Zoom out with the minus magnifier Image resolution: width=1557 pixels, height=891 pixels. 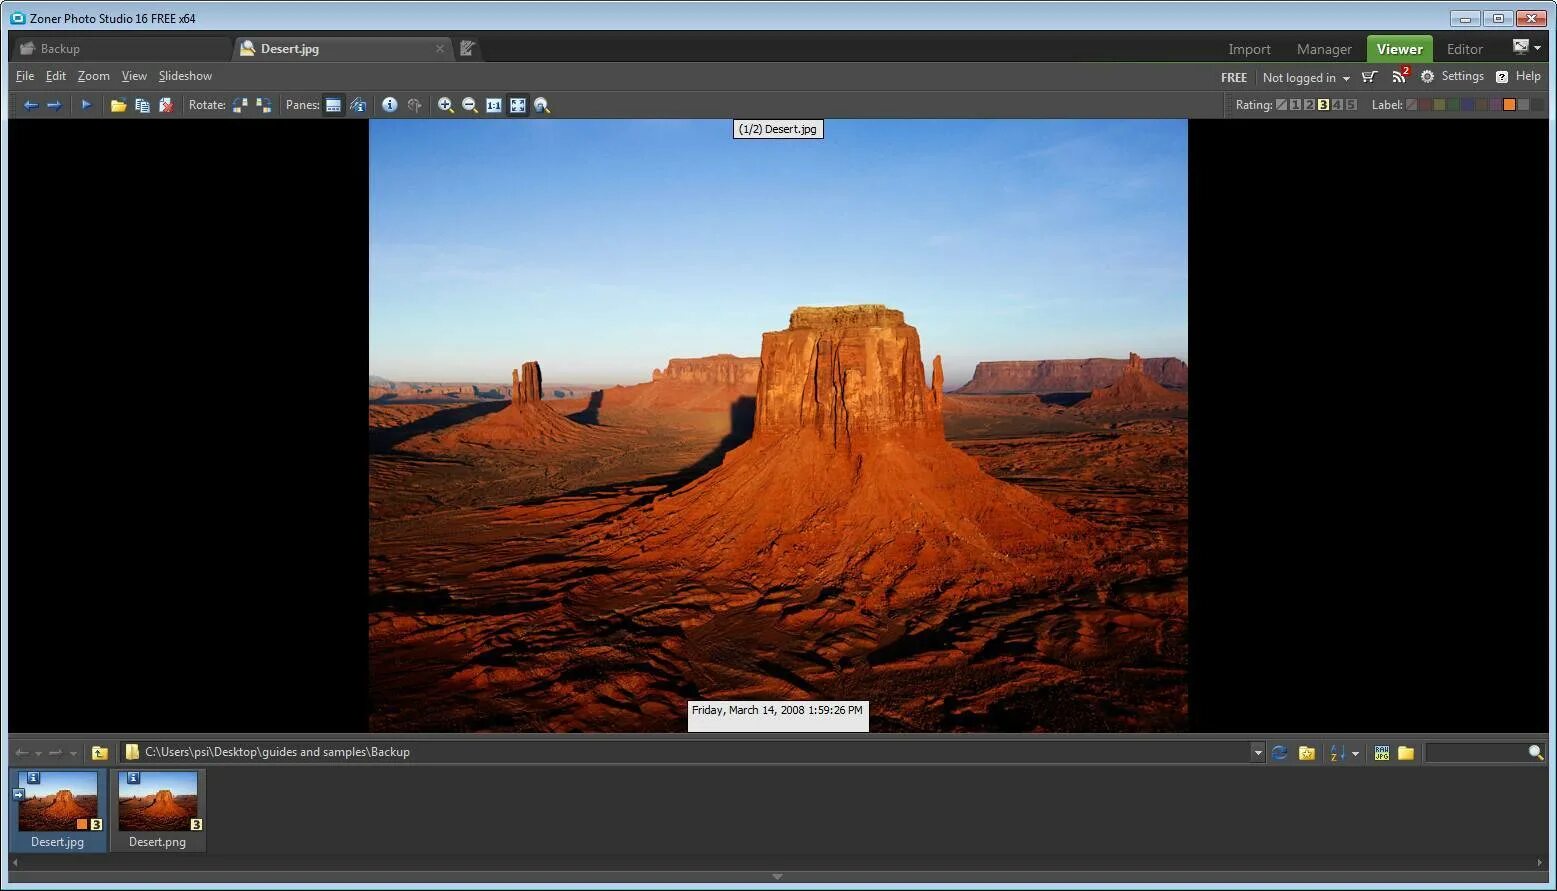[470, 105]
